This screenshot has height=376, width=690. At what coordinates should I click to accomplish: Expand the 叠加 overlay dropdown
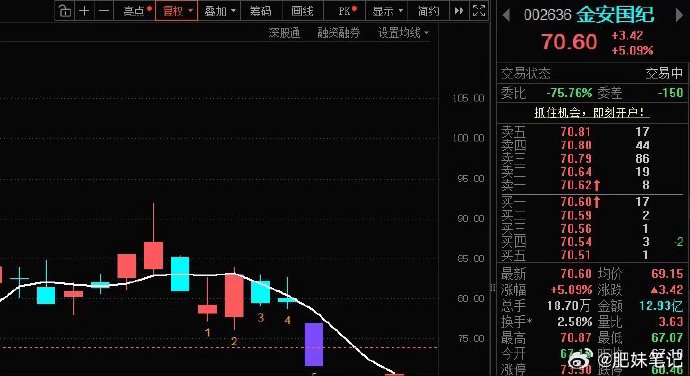tap(220, 11)
